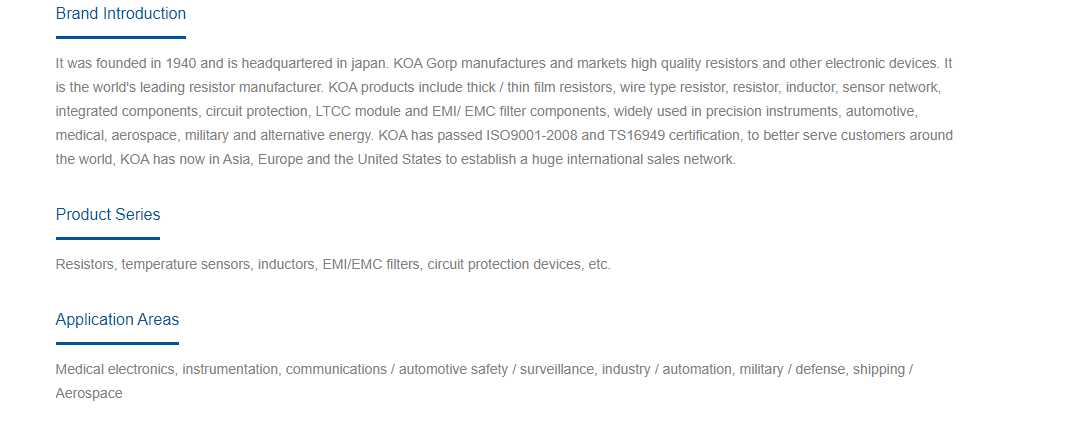Click 'circuit protection devices, etc.' text
The width and height of the screenshot is (1074, 434).
pyautogui.click(x=519, y=264)
